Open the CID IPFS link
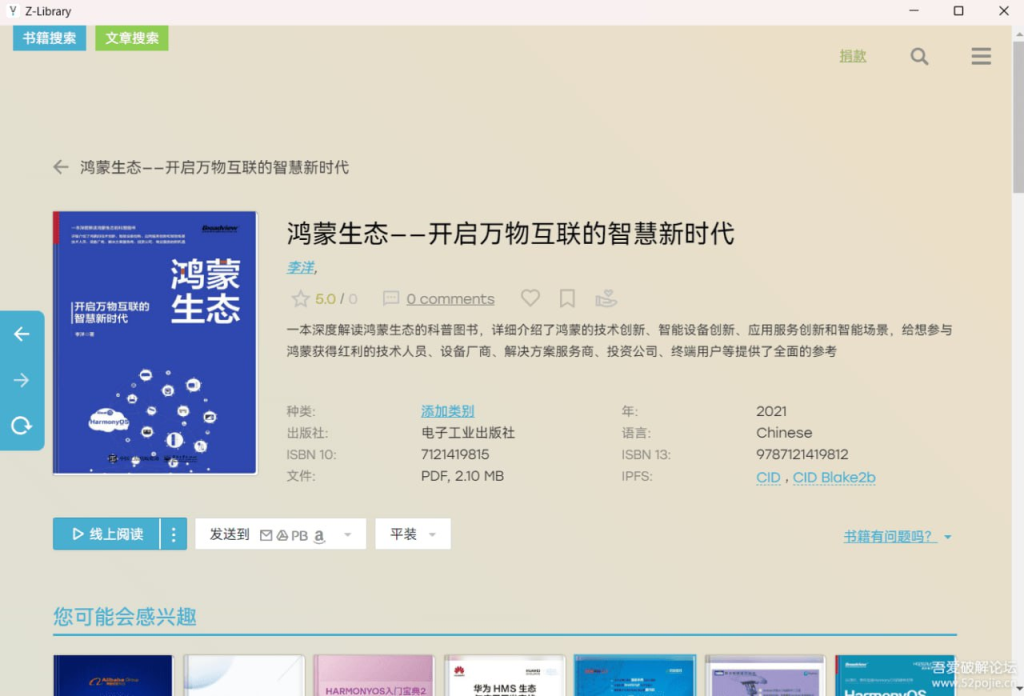Image resolution: width=1024 pixels, height=696 pixels. point(768,477)
